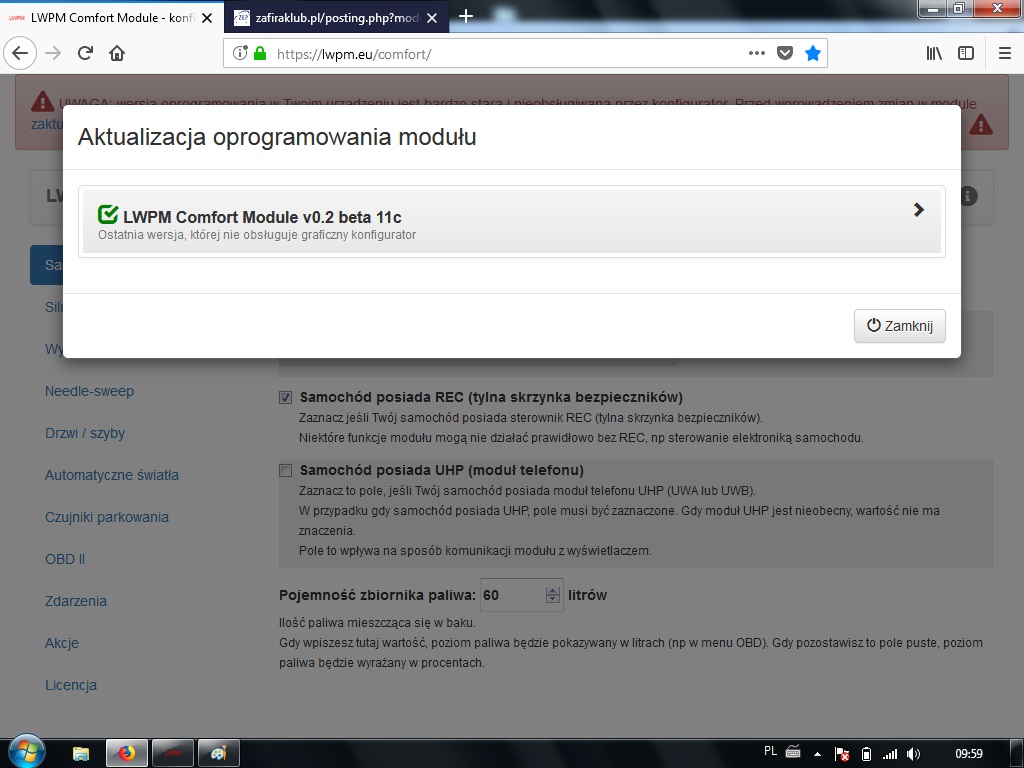Toggle sidebar view icon
Screen dimensions: 1024x768
click(x=966, y=54)
